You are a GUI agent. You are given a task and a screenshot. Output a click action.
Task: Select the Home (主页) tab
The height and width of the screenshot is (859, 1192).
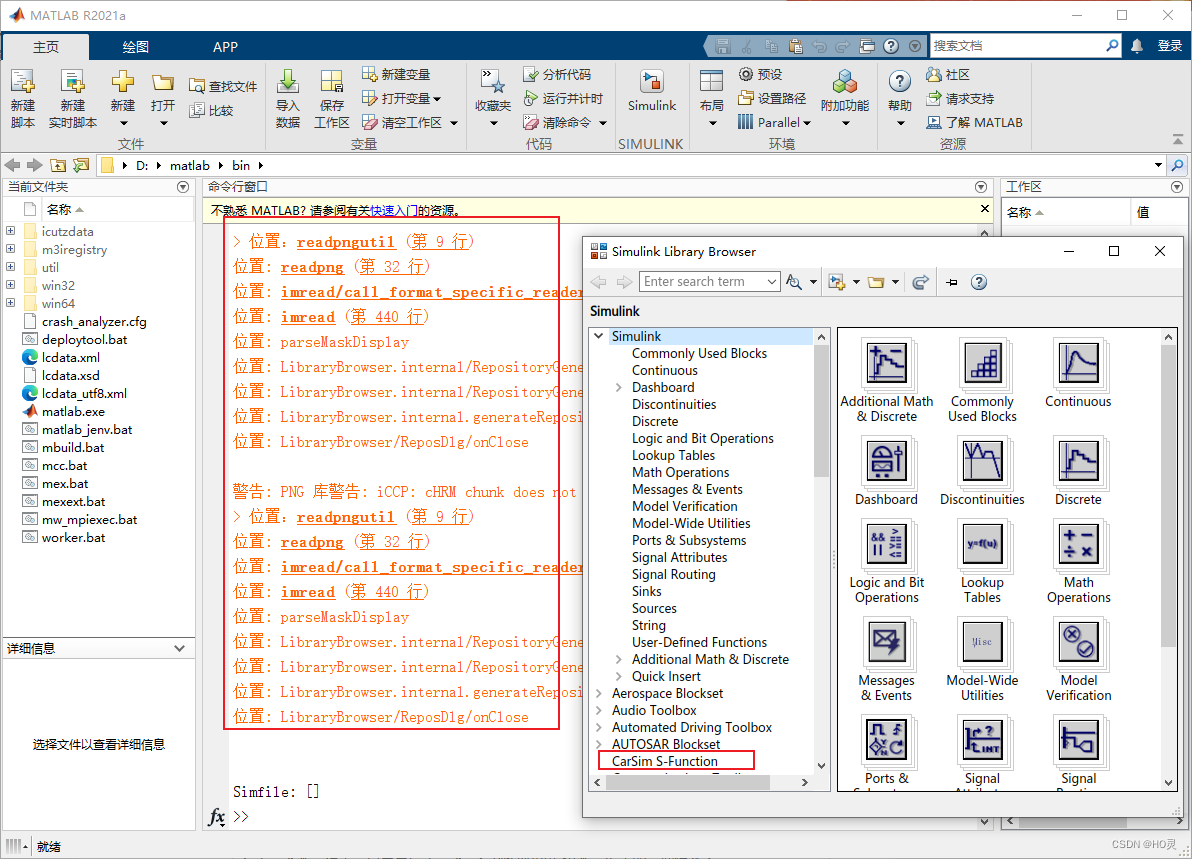tap(46, 47)
